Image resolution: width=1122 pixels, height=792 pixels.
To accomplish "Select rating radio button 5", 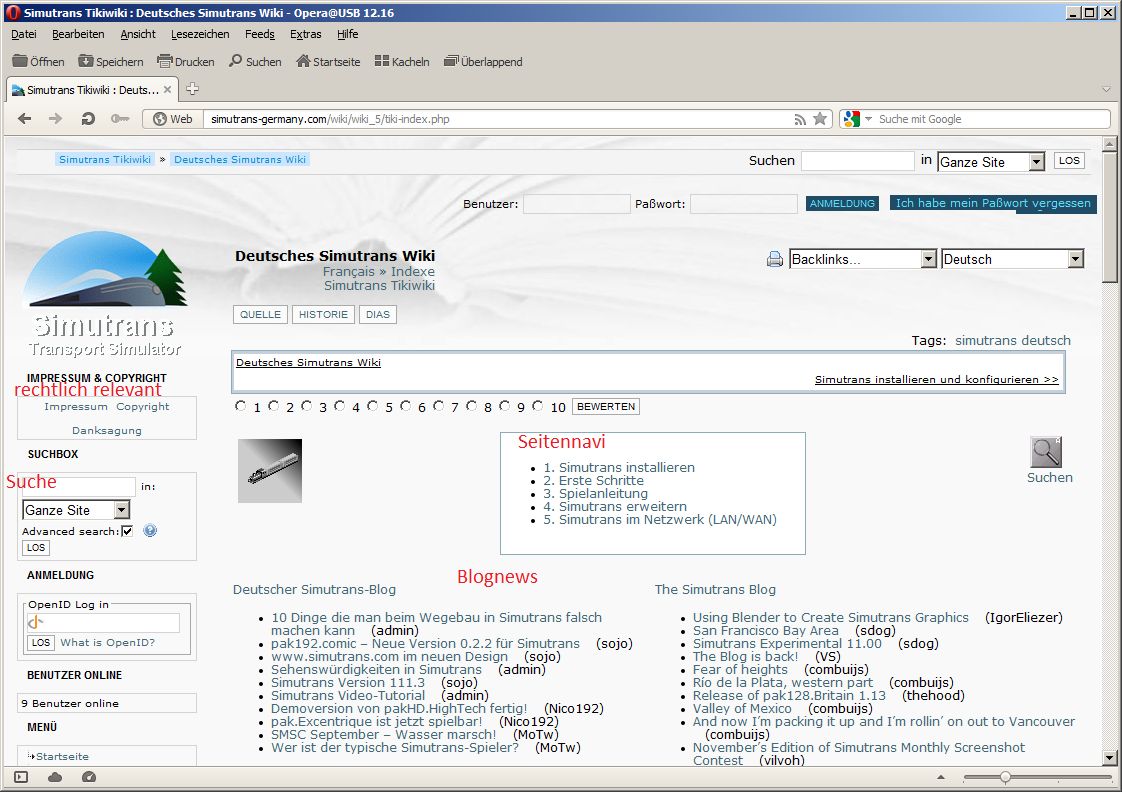I will [373, 406].
